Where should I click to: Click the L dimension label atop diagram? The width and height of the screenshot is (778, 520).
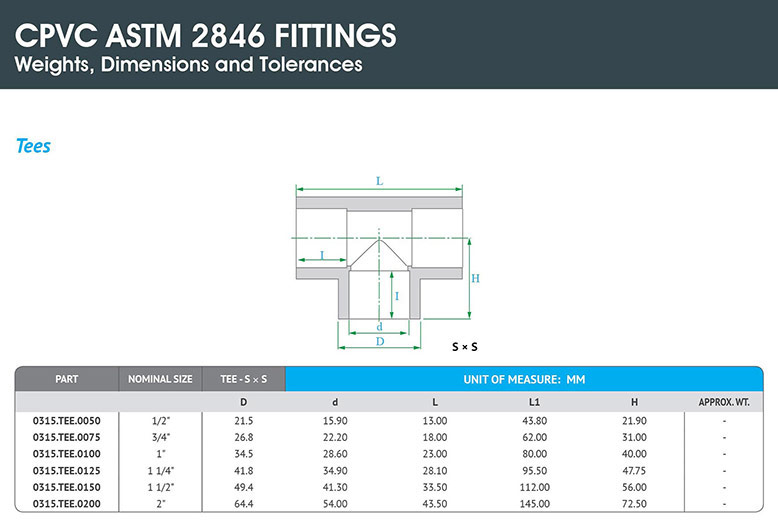pyautogui.click(x=379, y=181)
